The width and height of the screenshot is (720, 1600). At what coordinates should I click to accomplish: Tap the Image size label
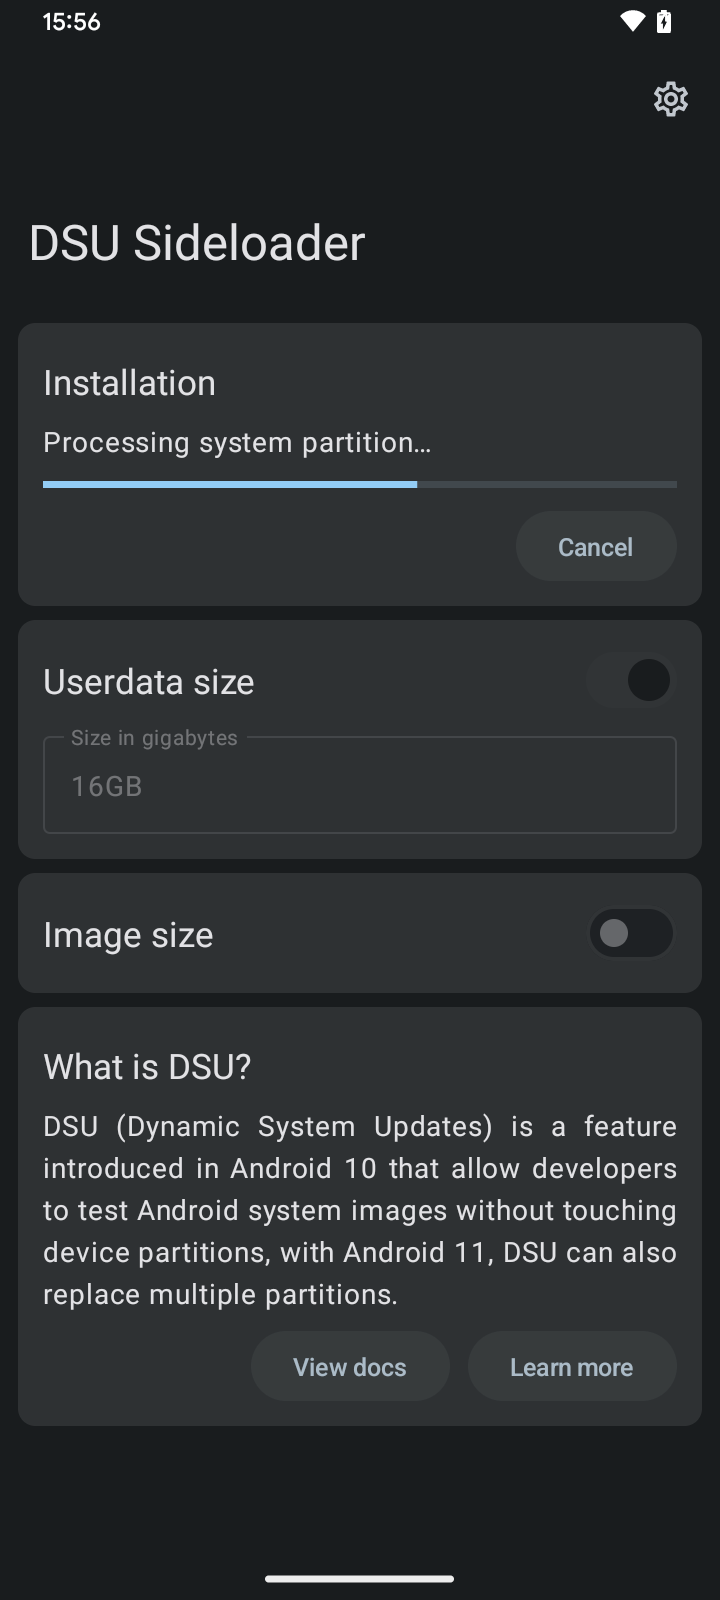click(x=128, y=935)
